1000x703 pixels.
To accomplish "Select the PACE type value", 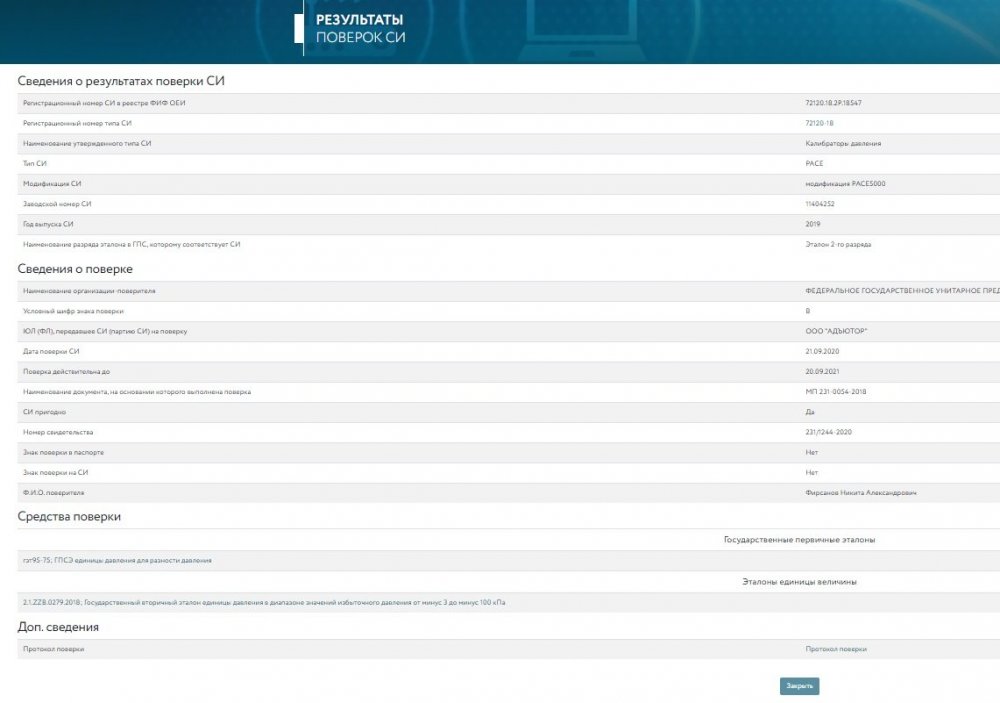I will [x=814, y=164].
